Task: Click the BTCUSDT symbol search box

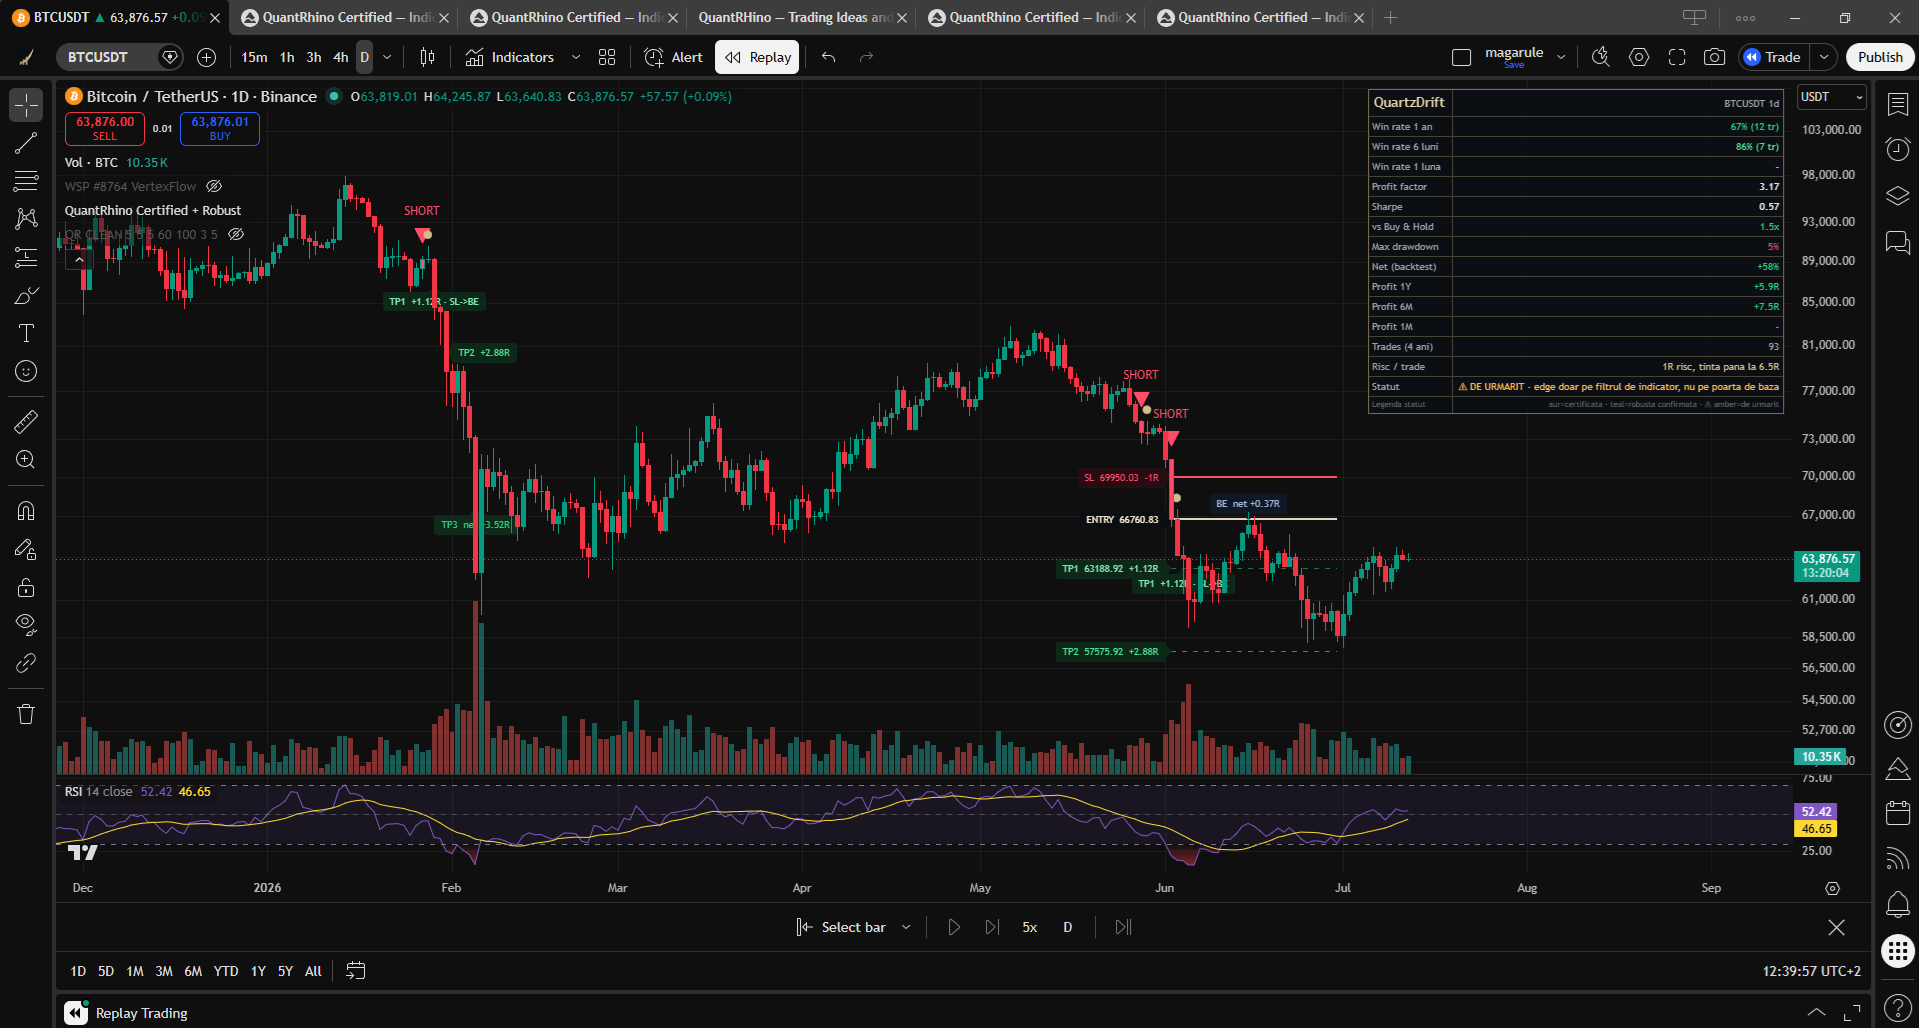Action: (110, 57)
